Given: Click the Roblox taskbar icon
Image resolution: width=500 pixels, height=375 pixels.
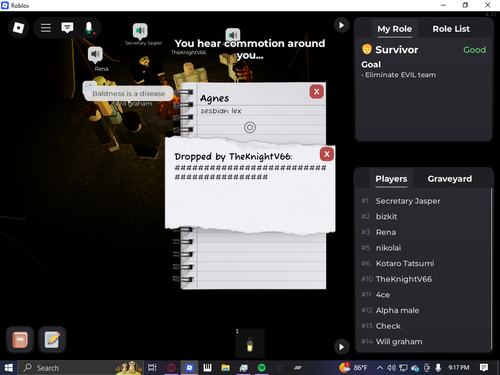Looking at the screenshot, I should [189, 368].
